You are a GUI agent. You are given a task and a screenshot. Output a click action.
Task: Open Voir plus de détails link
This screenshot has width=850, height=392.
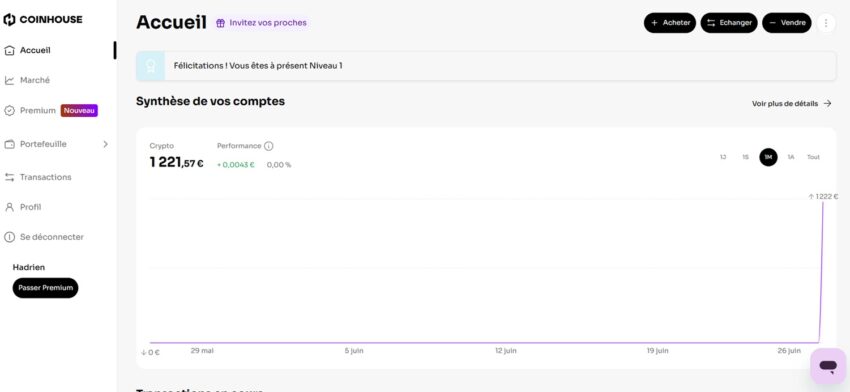click(785, 104)
